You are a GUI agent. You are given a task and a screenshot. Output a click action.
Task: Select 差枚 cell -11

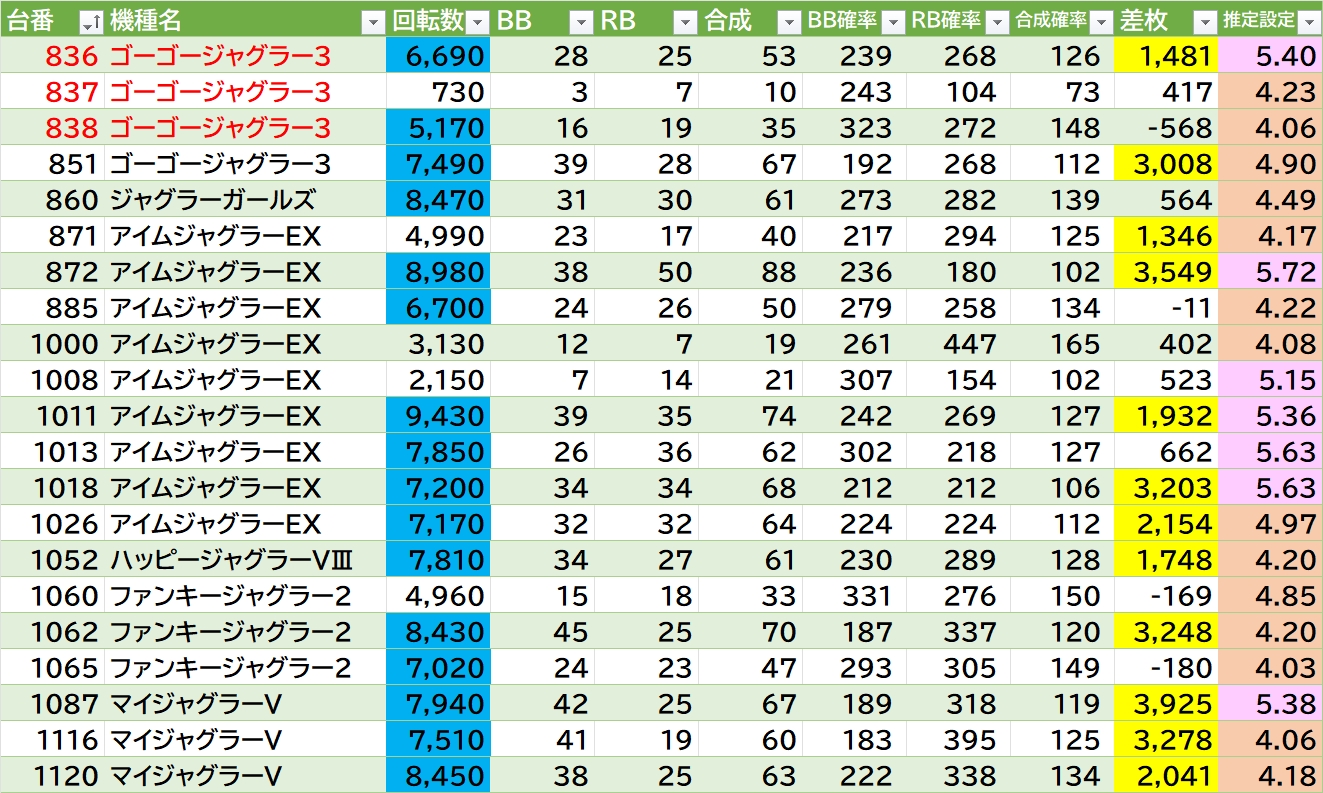tap(1166, 308)
